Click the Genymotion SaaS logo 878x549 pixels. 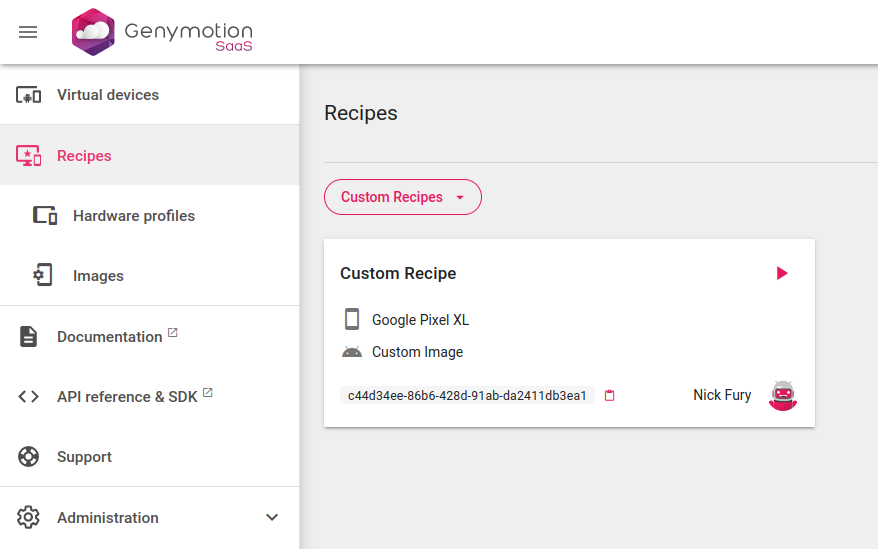click(162, 32)
